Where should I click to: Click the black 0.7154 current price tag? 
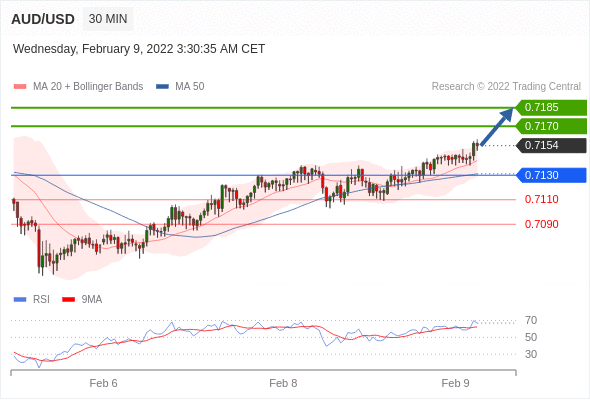(551, 145)
